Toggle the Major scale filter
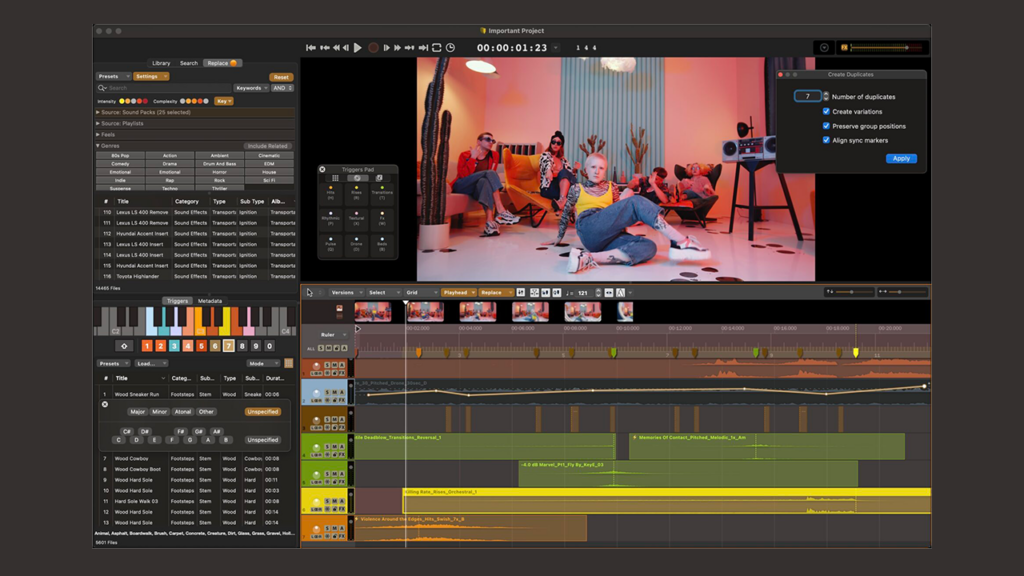The height and width of the screenshot is (576, 1024). [x=137, y=412]
